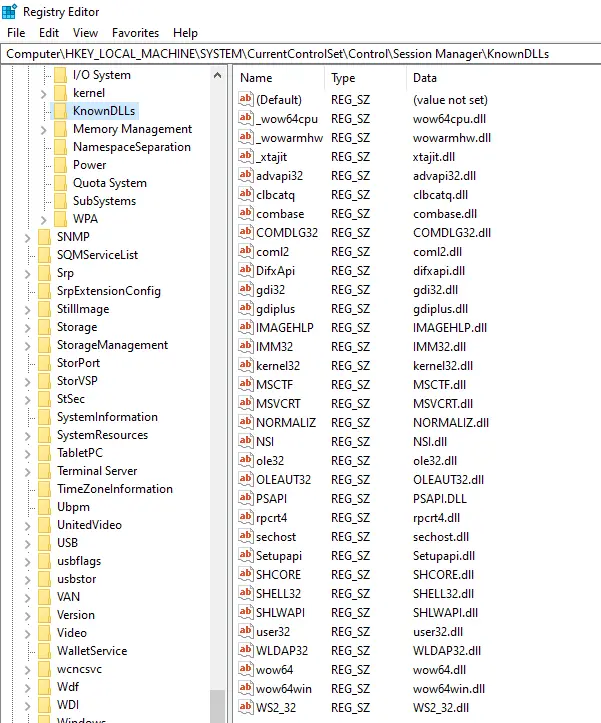Select the SystemInformation key
Image resolution: width=601 pixels, height=723 pixels.
click(x=107, y=417)
